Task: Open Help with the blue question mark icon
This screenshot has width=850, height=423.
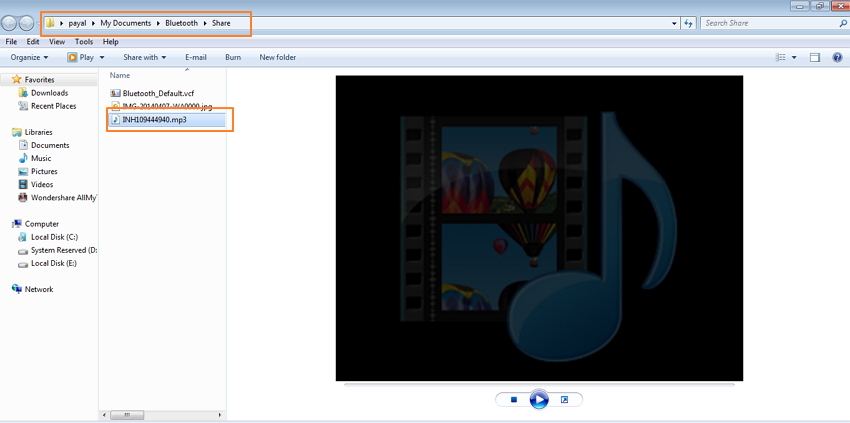Action: click(838, 57)
